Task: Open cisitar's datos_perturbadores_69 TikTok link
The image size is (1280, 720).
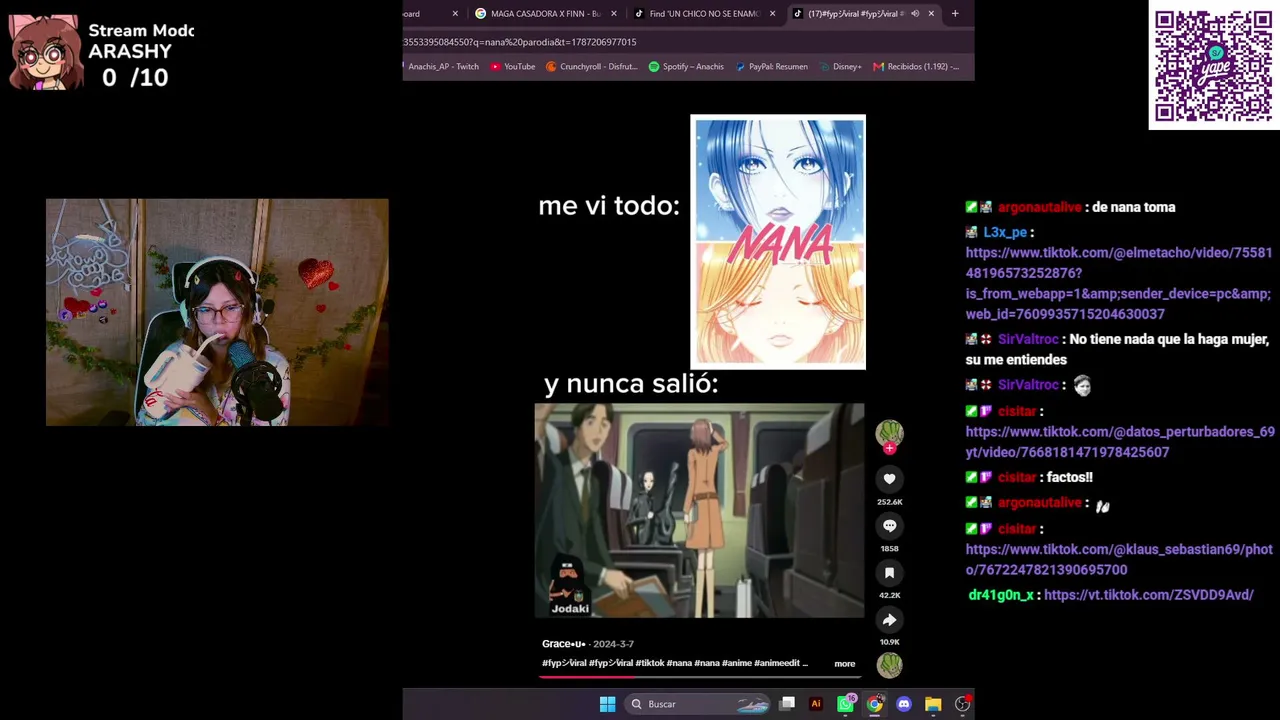Action: (x=1120, y=442)
